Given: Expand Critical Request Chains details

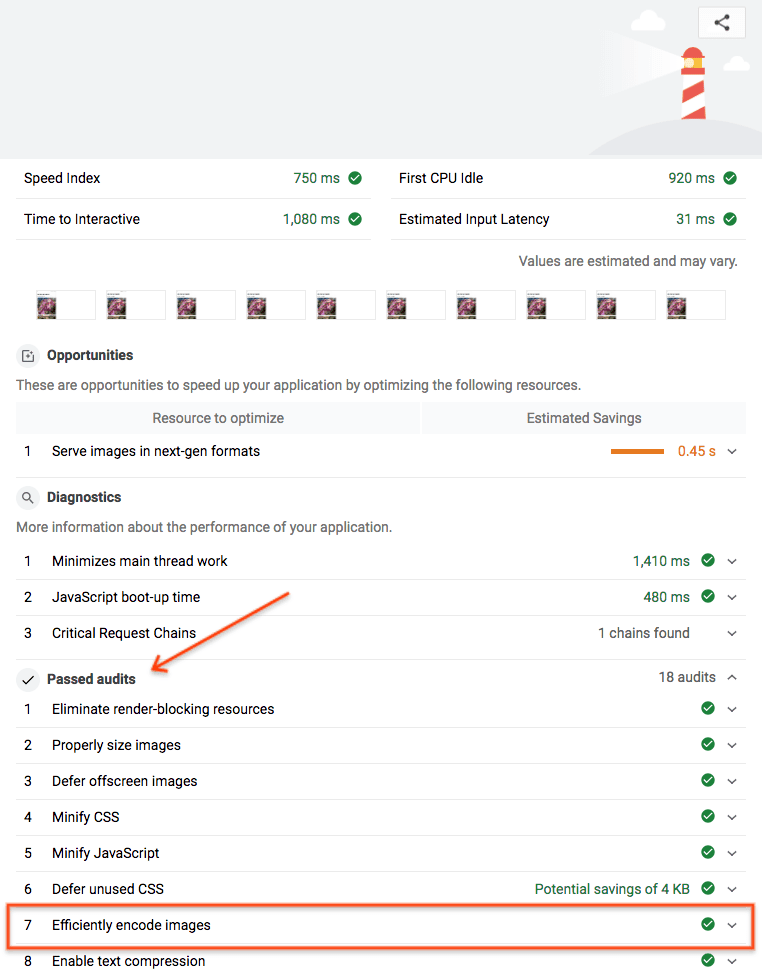Looking at the screenshot, I should [x=731, y=633].
